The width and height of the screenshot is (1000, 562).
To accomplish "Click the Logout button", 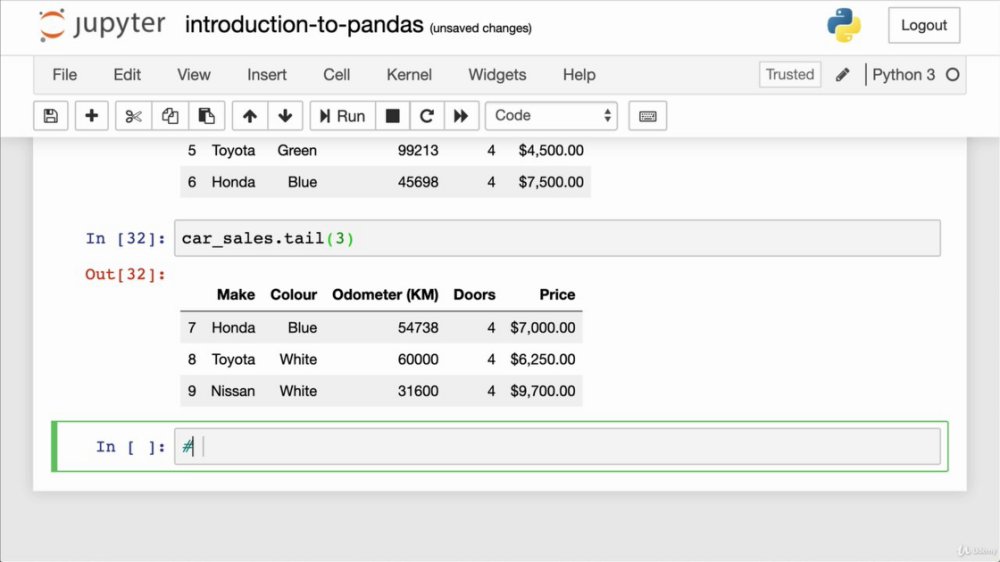I will click(x=923, y=26).
